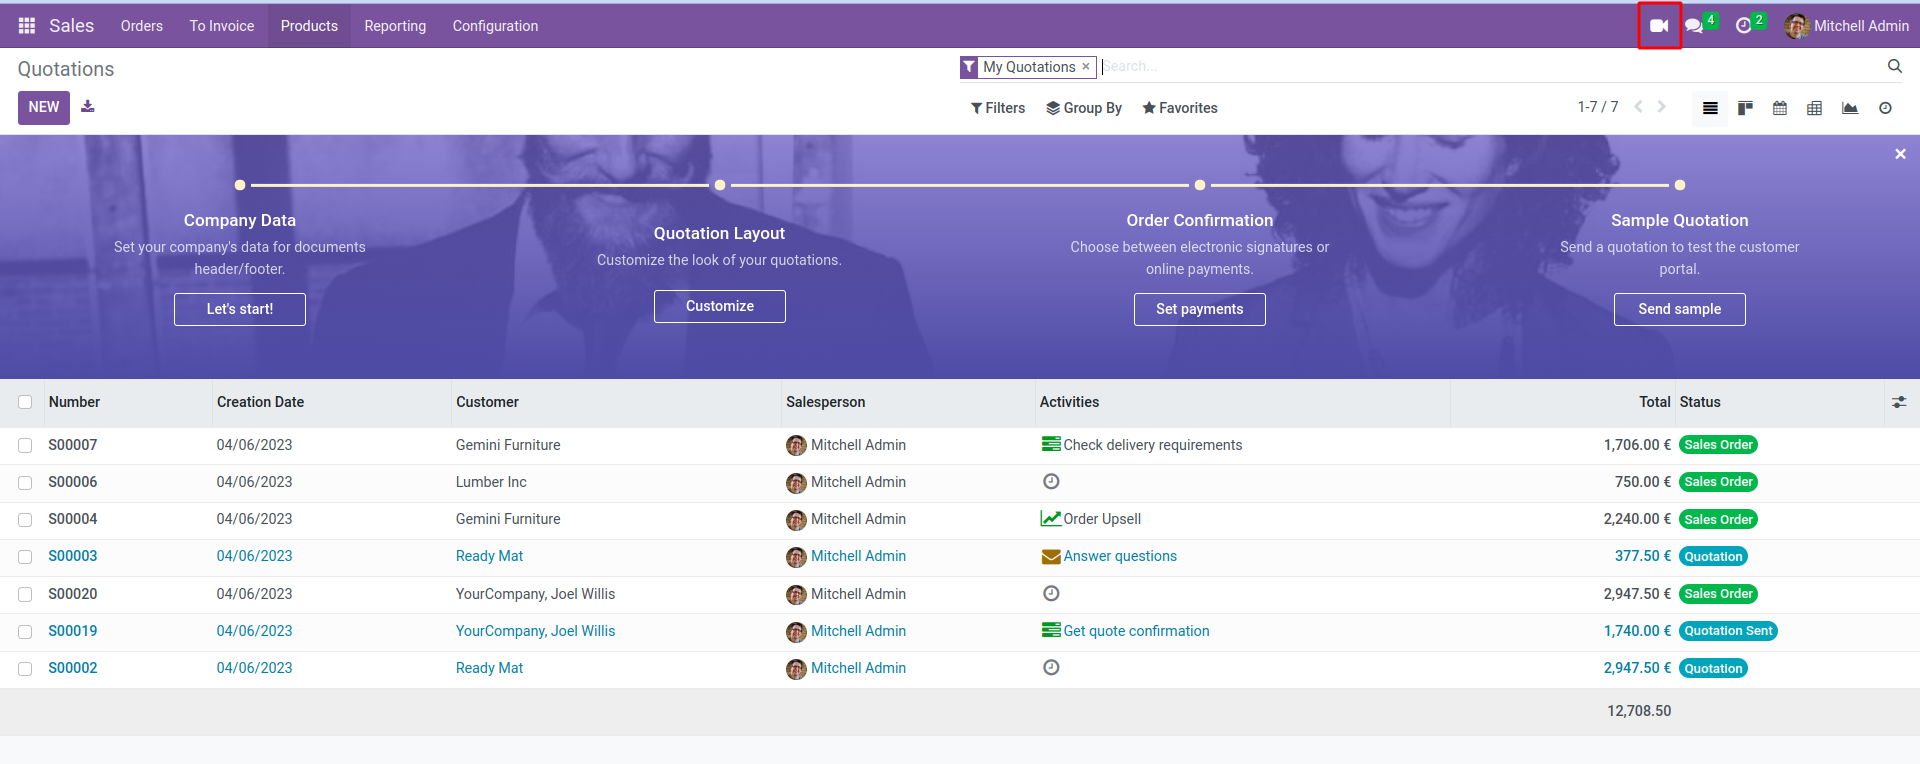Image resolution: width=1920 pixels, height=764 pixels.
Task: Select checkbox for order S00019
Action: coord(25,632)
